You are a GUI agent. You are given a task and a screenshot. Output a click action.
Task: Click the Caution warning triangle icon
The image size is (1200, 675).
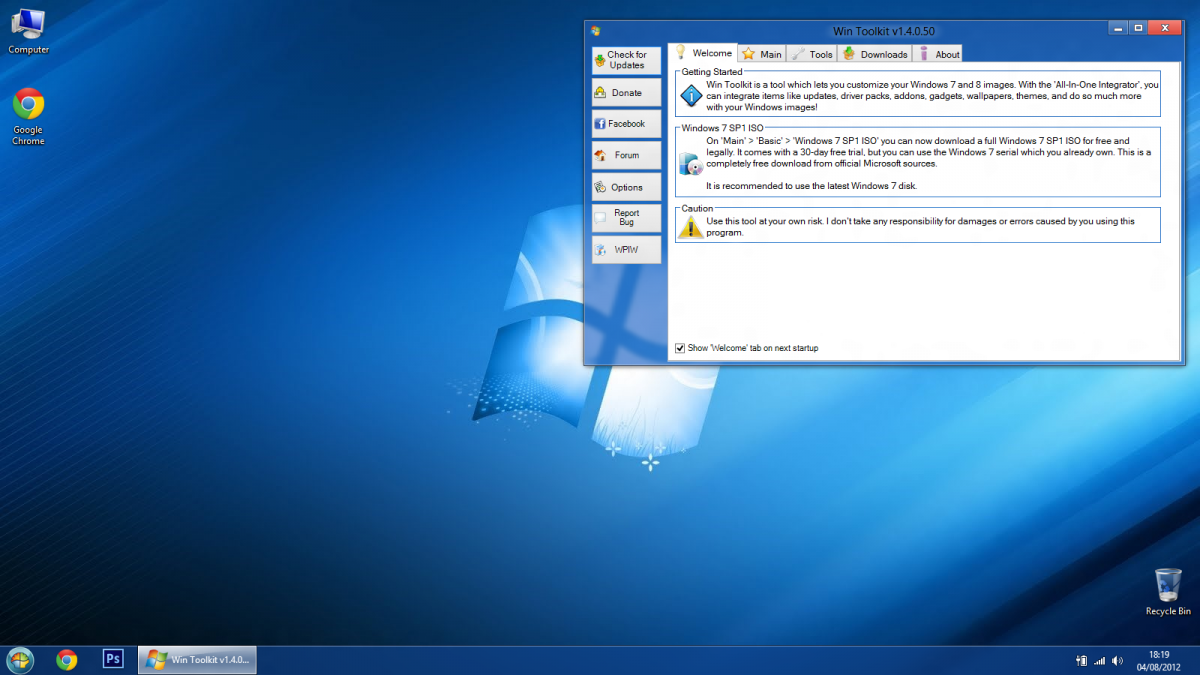click(x=690, y=227)
